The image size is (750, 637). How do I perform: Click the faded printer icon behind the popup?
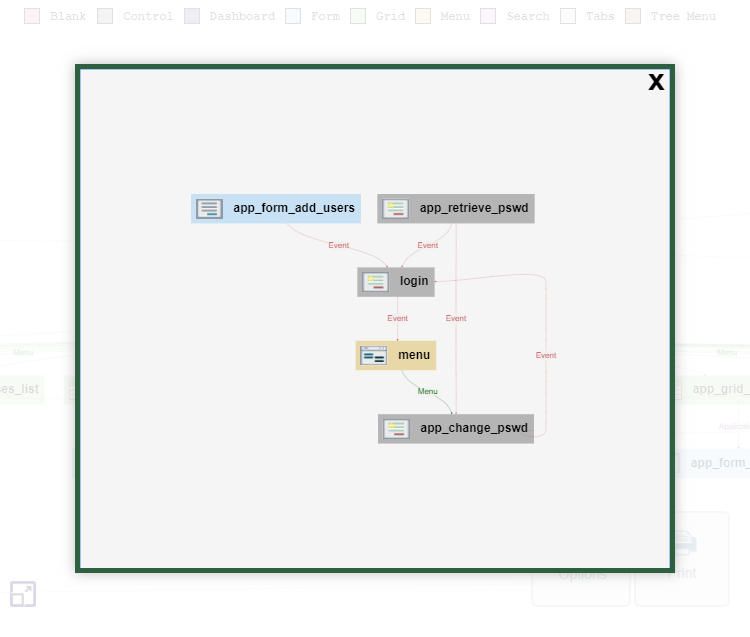click(682, 547)
